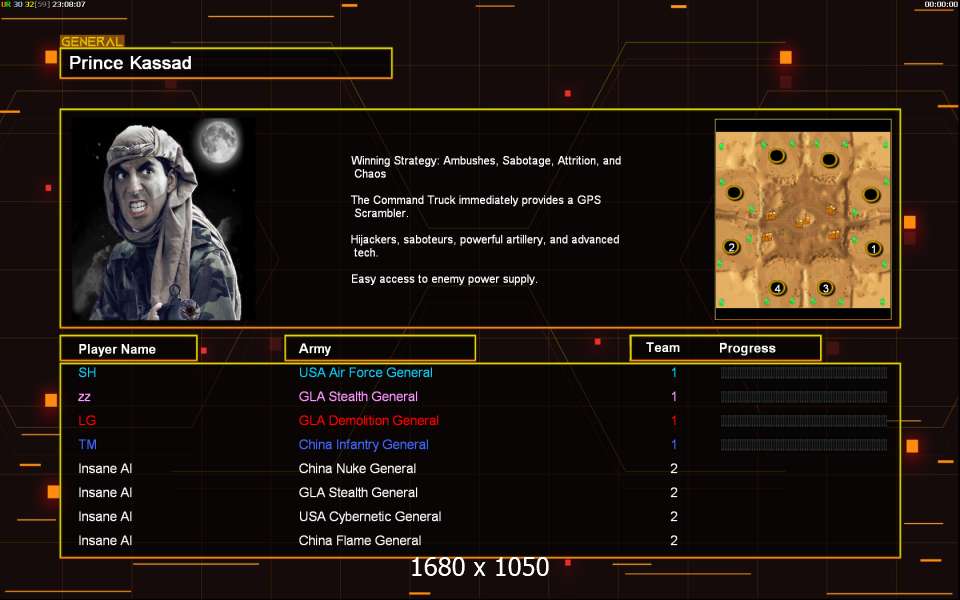This screenshot has width=960, height=600.
Task: Click the USA Cybernetic General army entry
Action: coord(370,517)
